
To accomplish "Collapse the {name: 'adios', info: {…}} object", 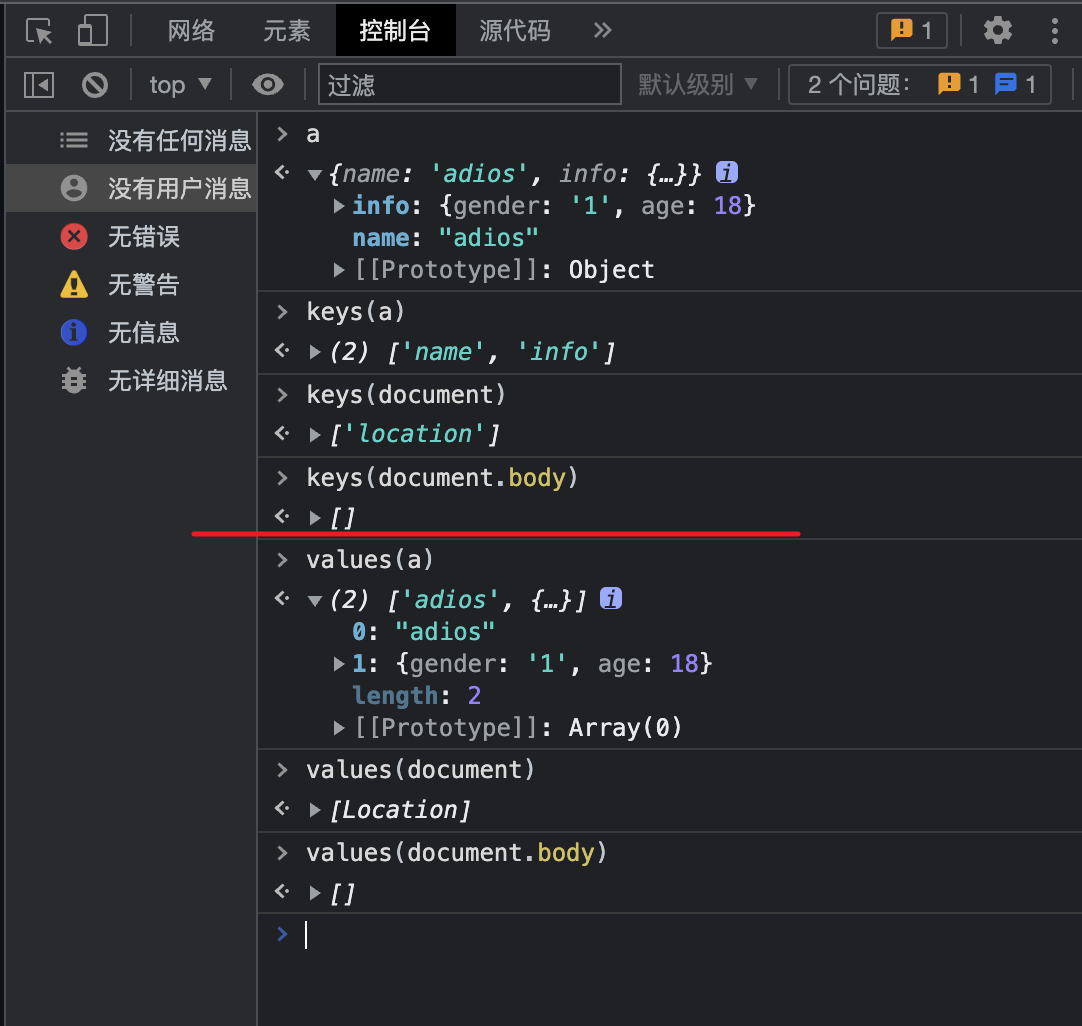I will [315, 175].
